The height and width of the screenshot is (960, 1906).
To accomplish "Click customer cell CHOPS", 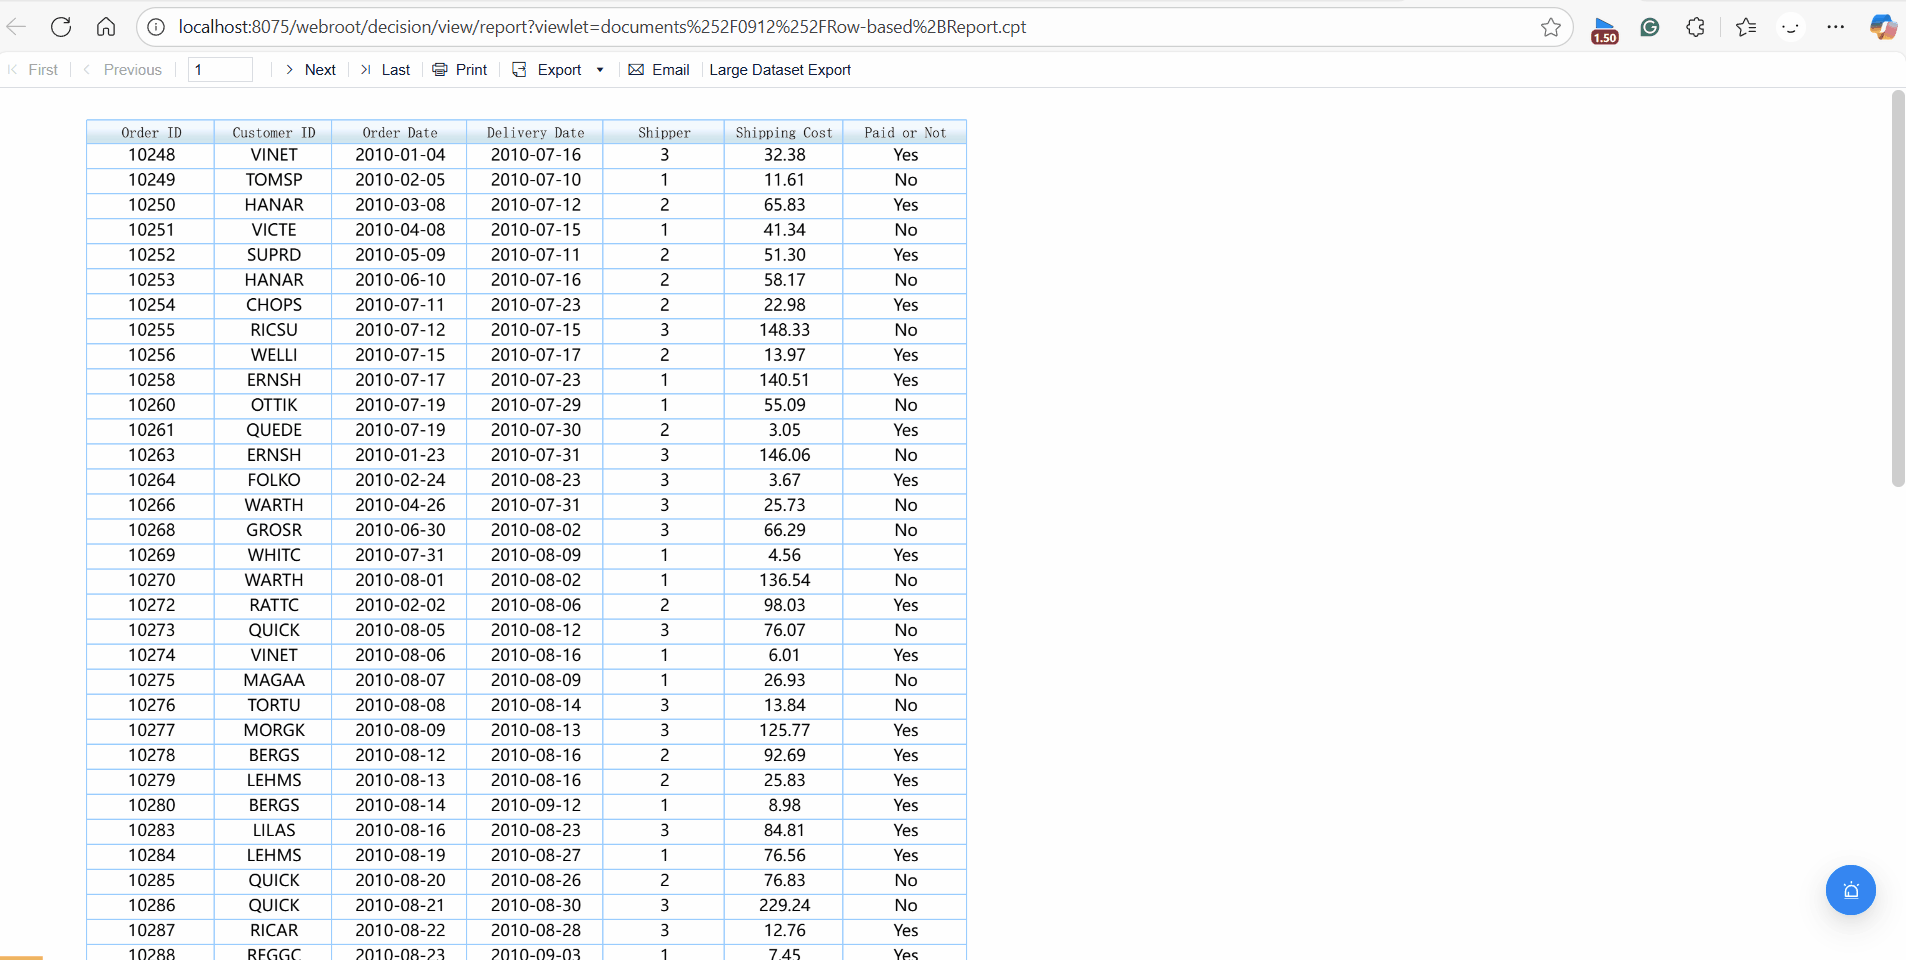I will (274, 305).
